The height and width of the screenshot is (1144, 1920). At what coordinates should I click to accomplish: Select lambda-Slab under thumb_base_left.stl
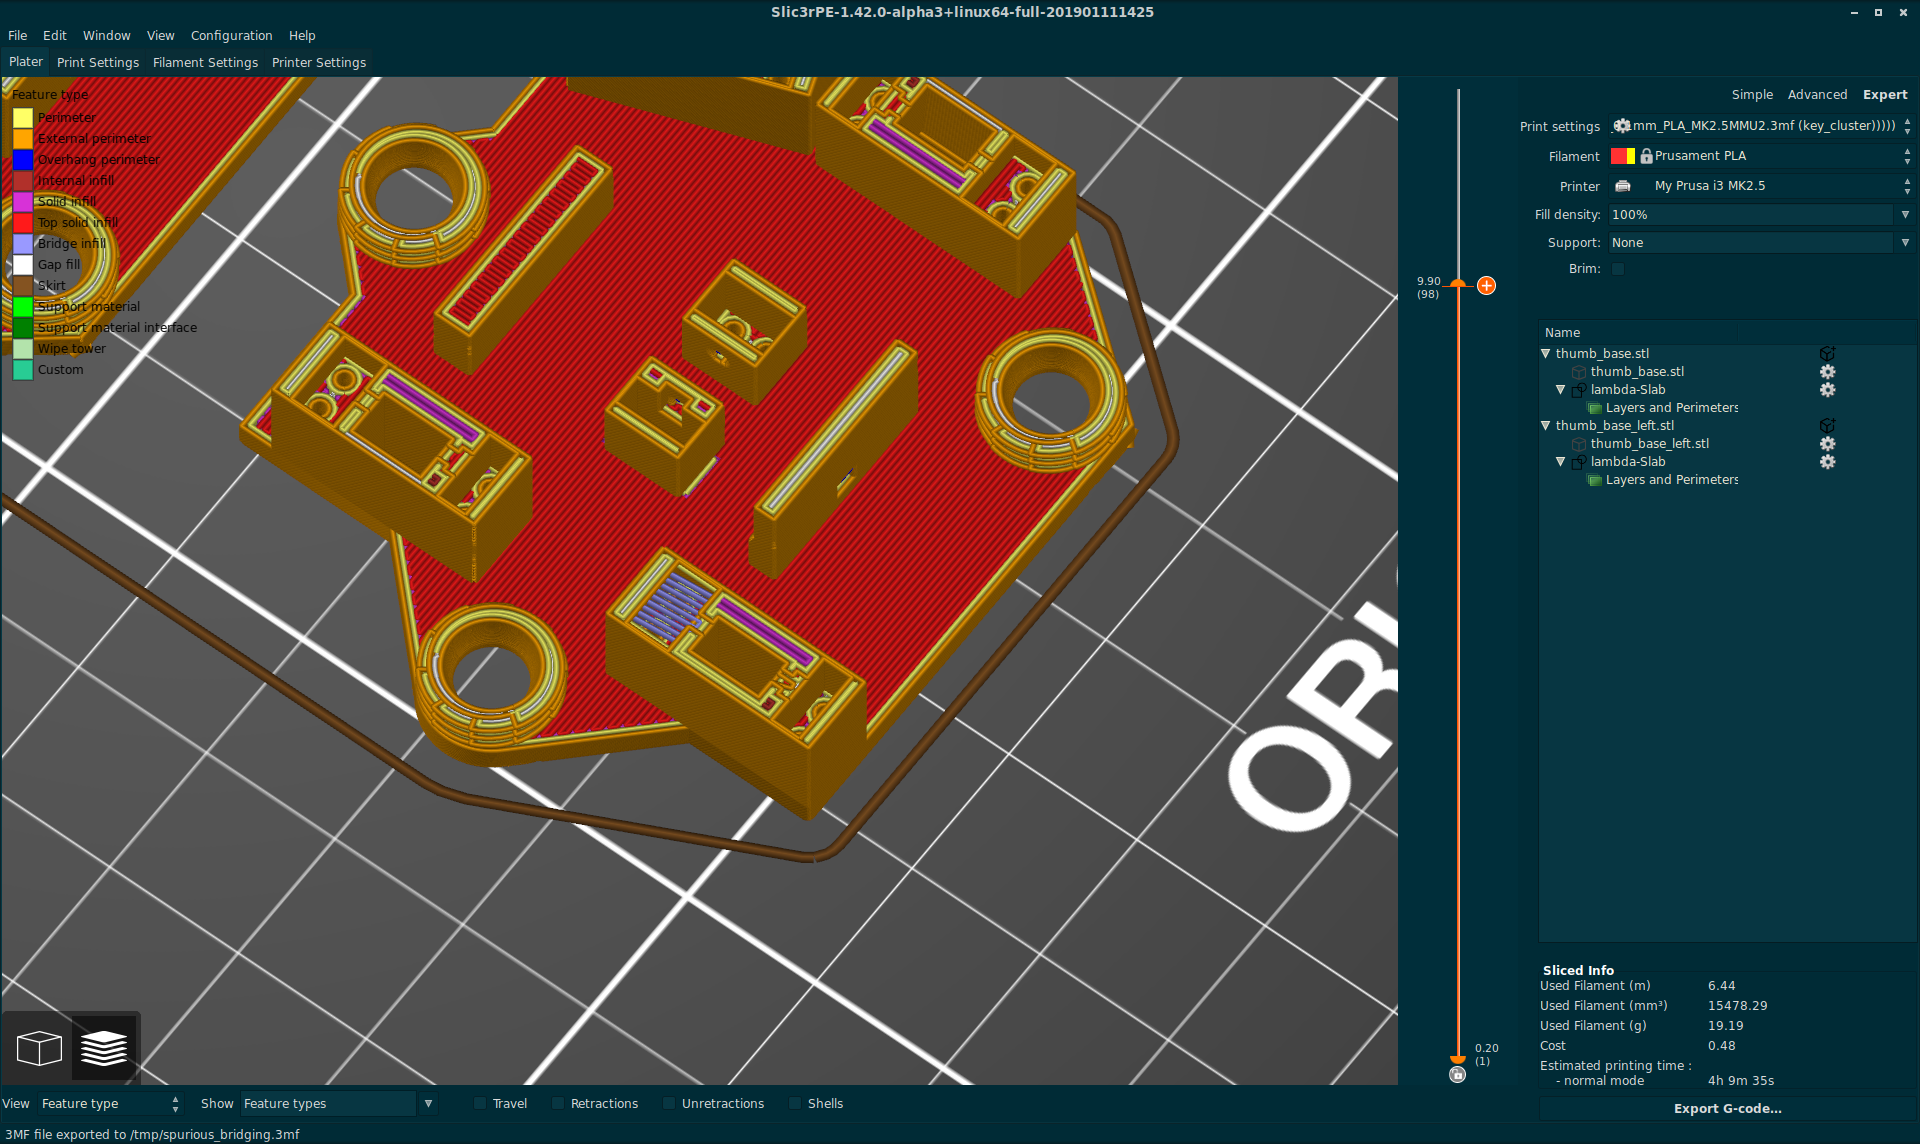1628,461
